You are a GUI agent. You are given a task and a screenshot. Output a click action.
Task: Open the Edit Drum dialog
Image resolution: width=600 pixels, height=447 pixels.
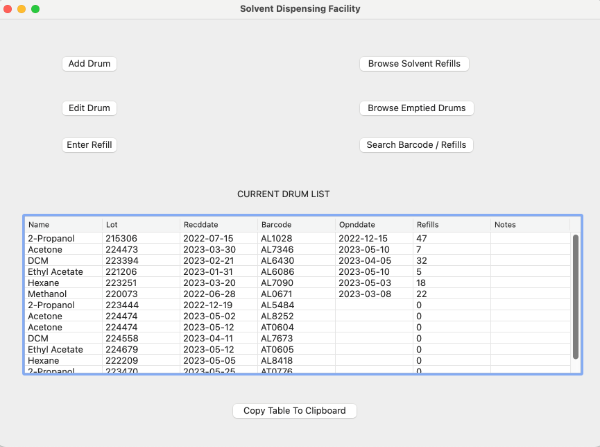(x=89, y=108)
